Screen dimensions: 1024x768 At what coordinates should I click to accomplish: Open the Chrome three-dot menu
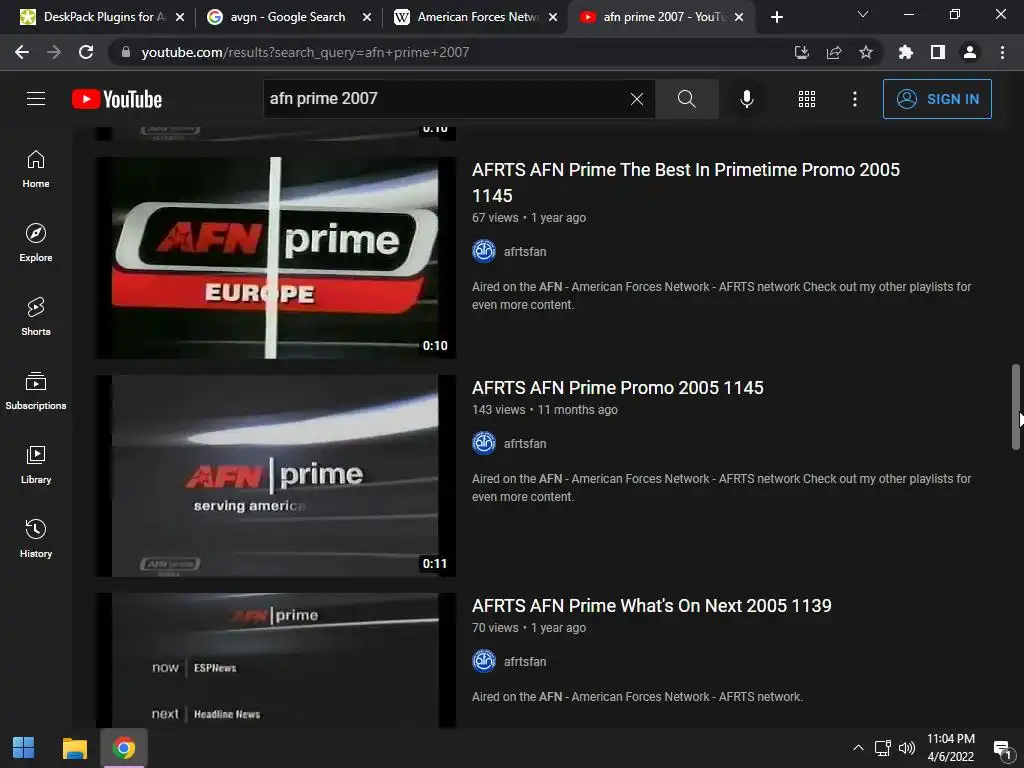coord(1002,52)
